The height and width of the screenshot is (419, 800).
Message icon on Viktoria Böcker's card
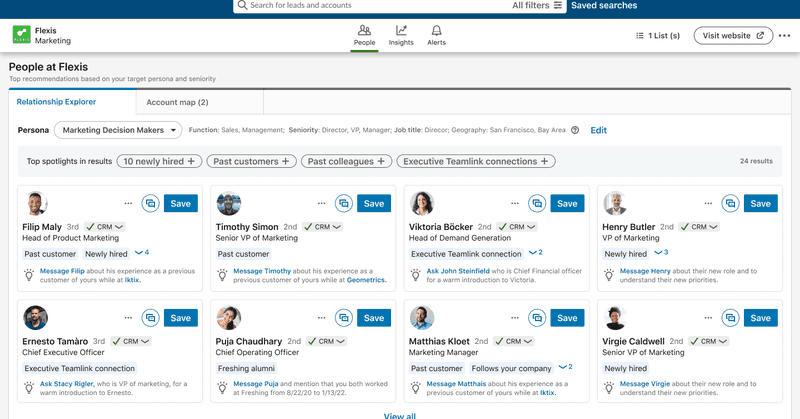coord(537,204)
